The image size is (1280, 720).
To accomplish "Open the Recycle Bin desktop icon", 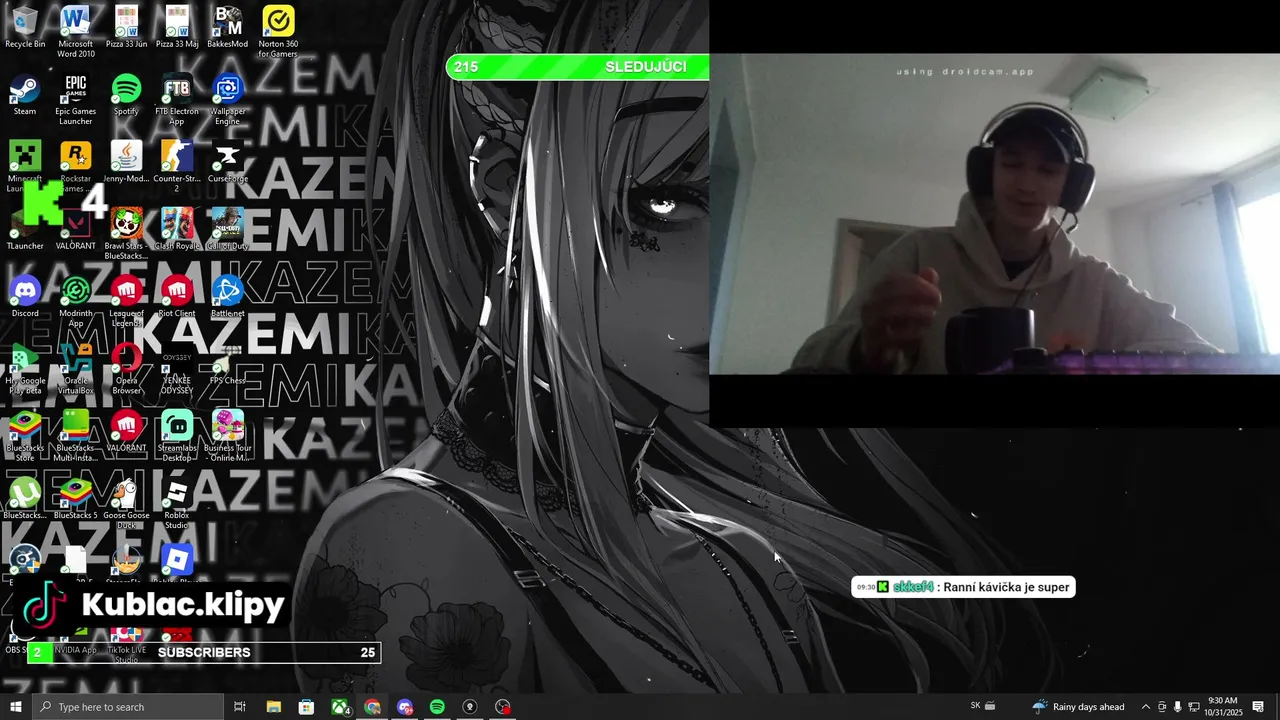I will [25, 27].
